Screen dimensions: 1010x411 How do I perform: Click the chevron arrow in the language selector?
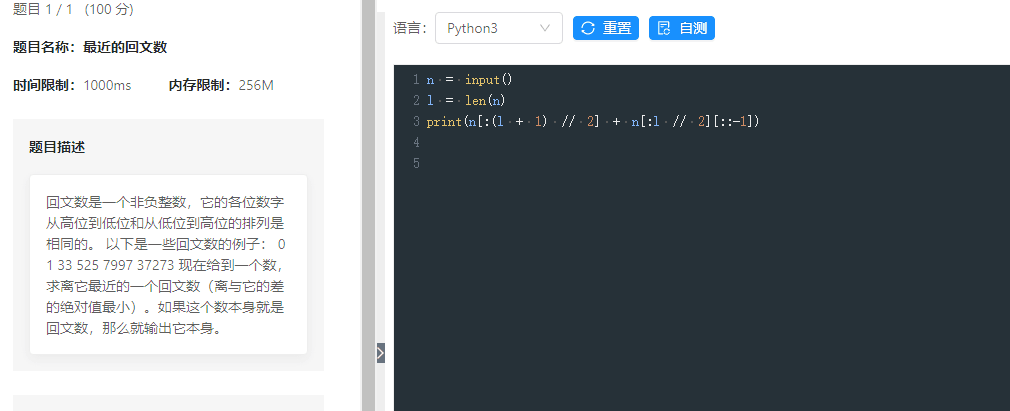pyautogui.click(x=545, y=28)
